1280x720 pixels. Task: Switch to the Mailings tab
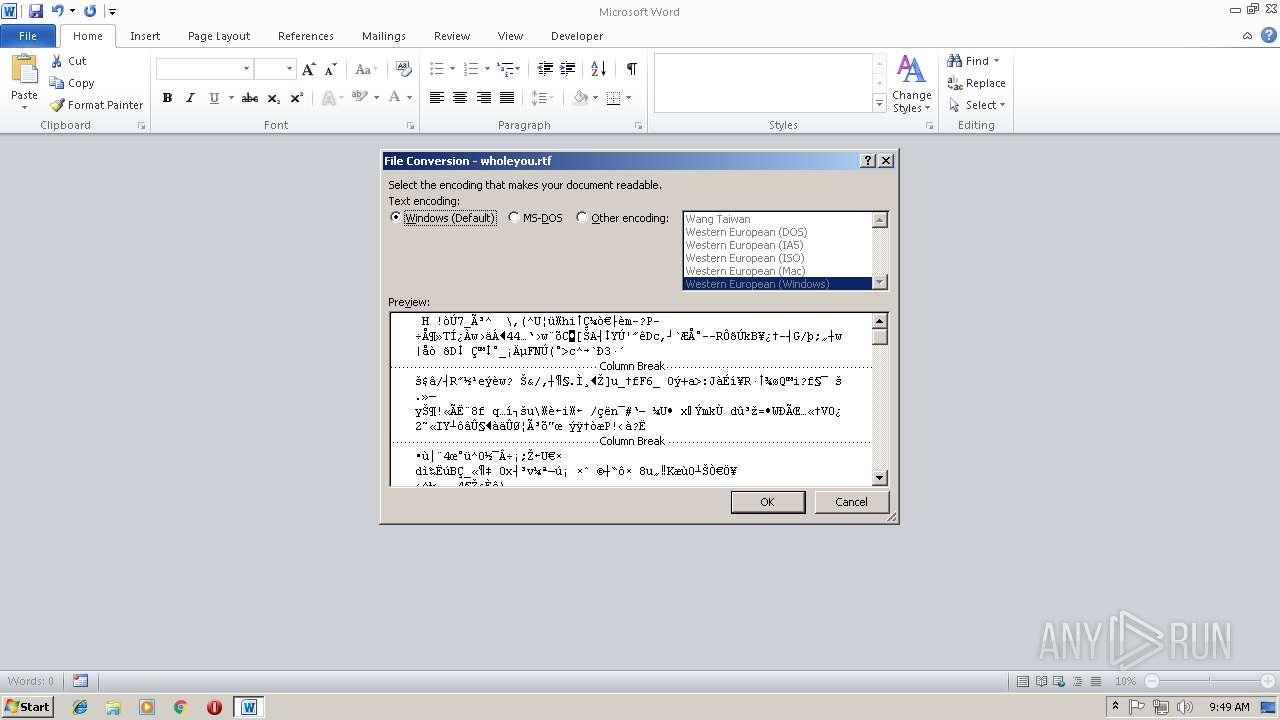tap(384, 36)
